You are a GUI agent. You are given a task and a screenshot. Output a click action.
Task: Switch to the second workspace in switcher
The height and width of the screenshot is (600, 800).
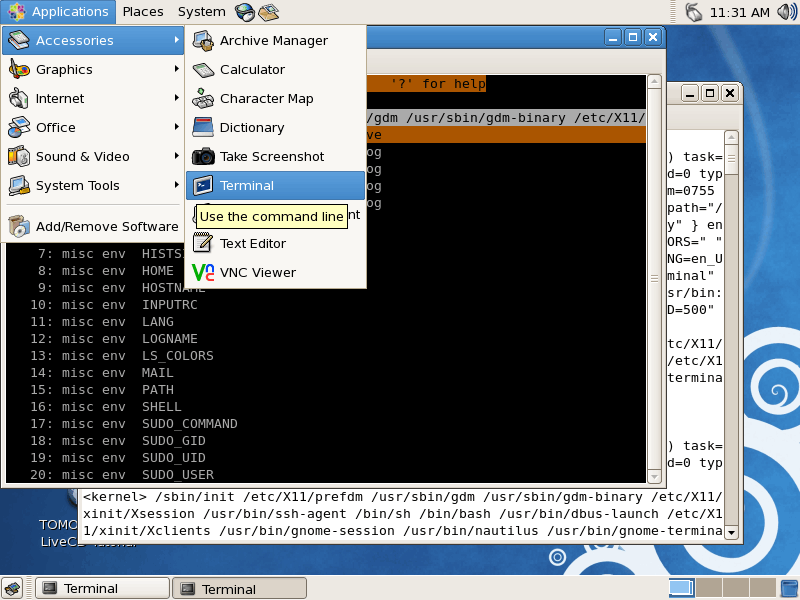(x=709, y=588)
